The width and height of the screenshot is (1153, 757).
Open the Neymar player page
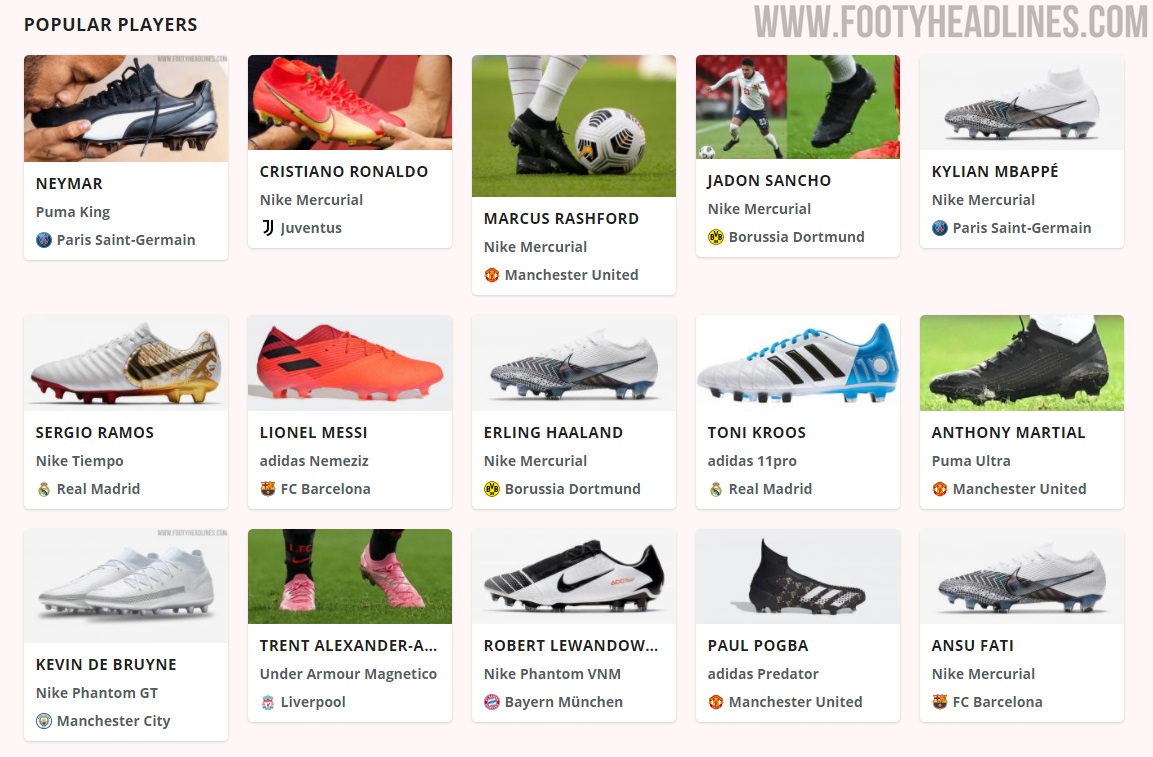point(71,183)
